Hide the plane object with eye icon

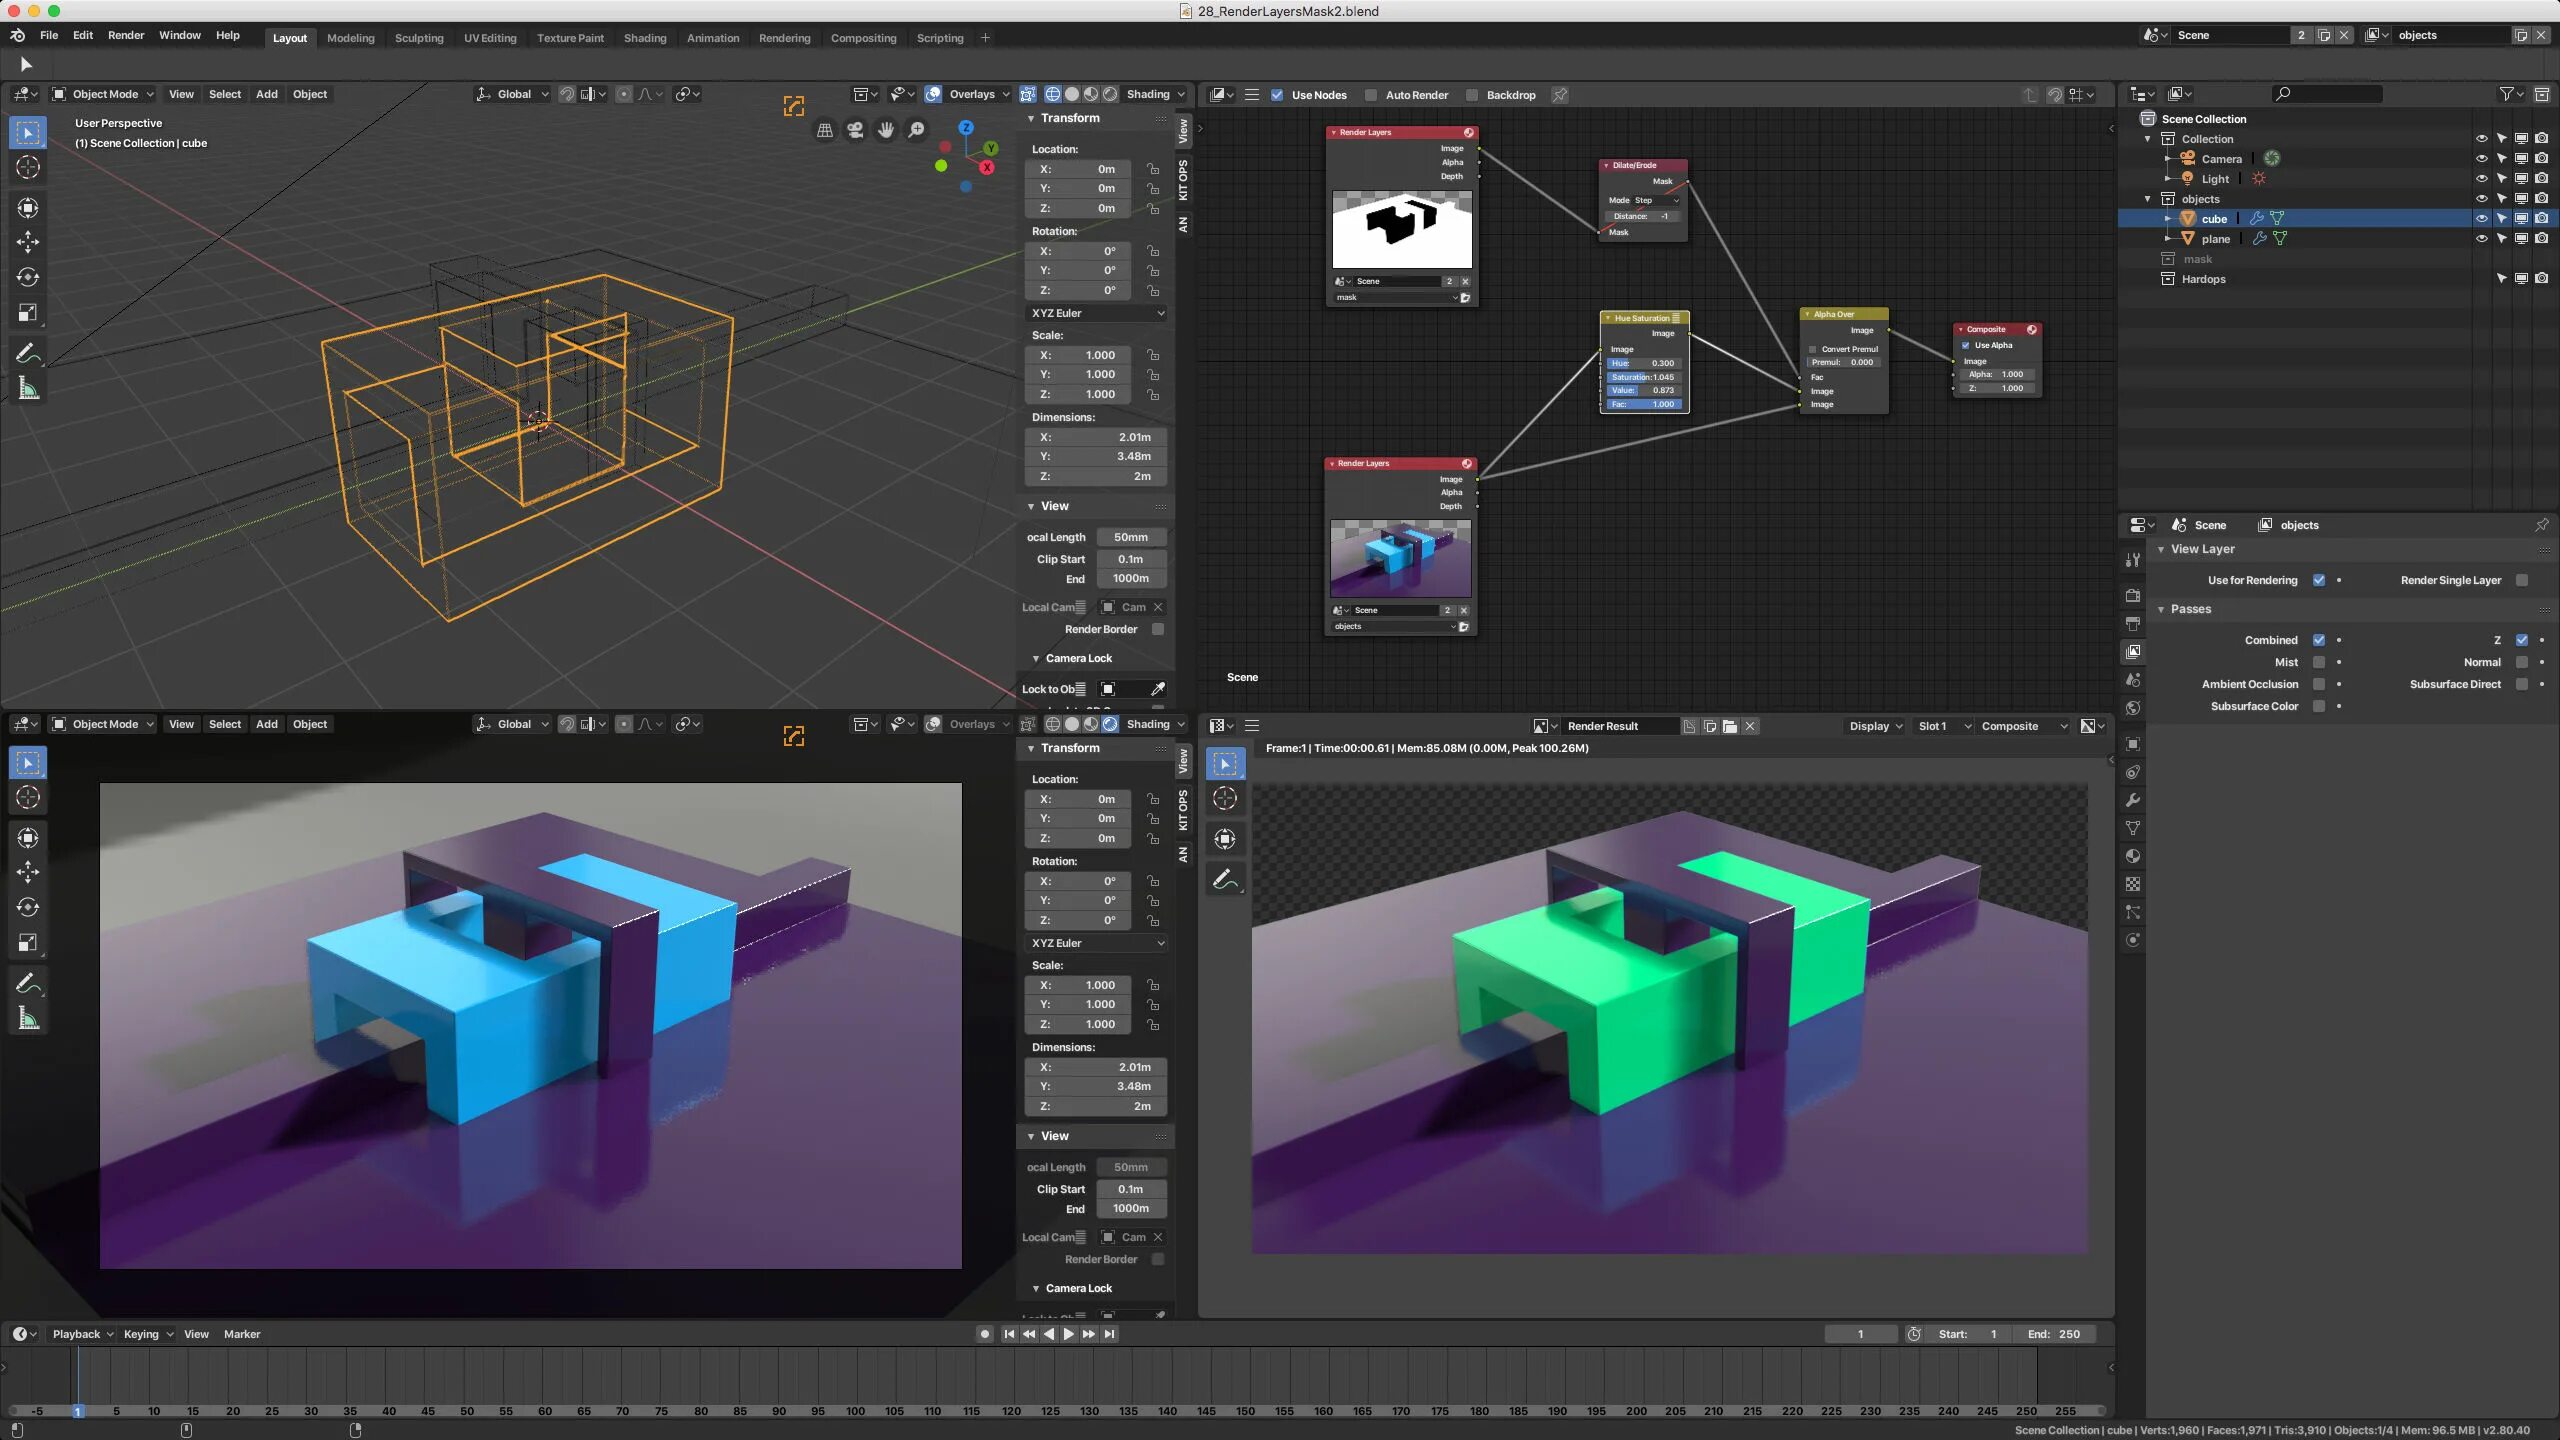(2481, 239)
